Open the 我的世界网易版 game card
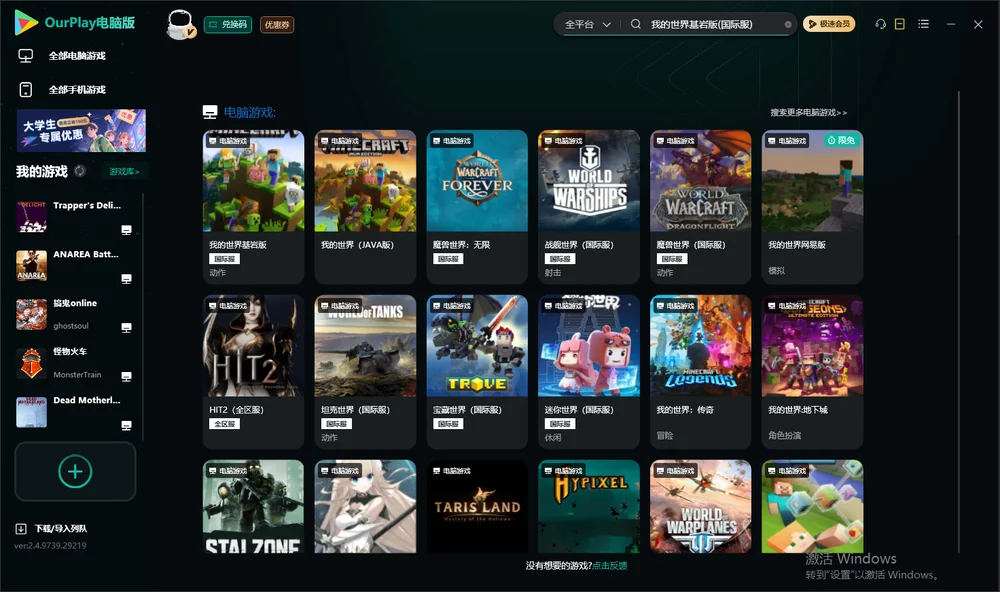Image resolution: width=1000 pixels, height=592 pixels. (812, 207)
